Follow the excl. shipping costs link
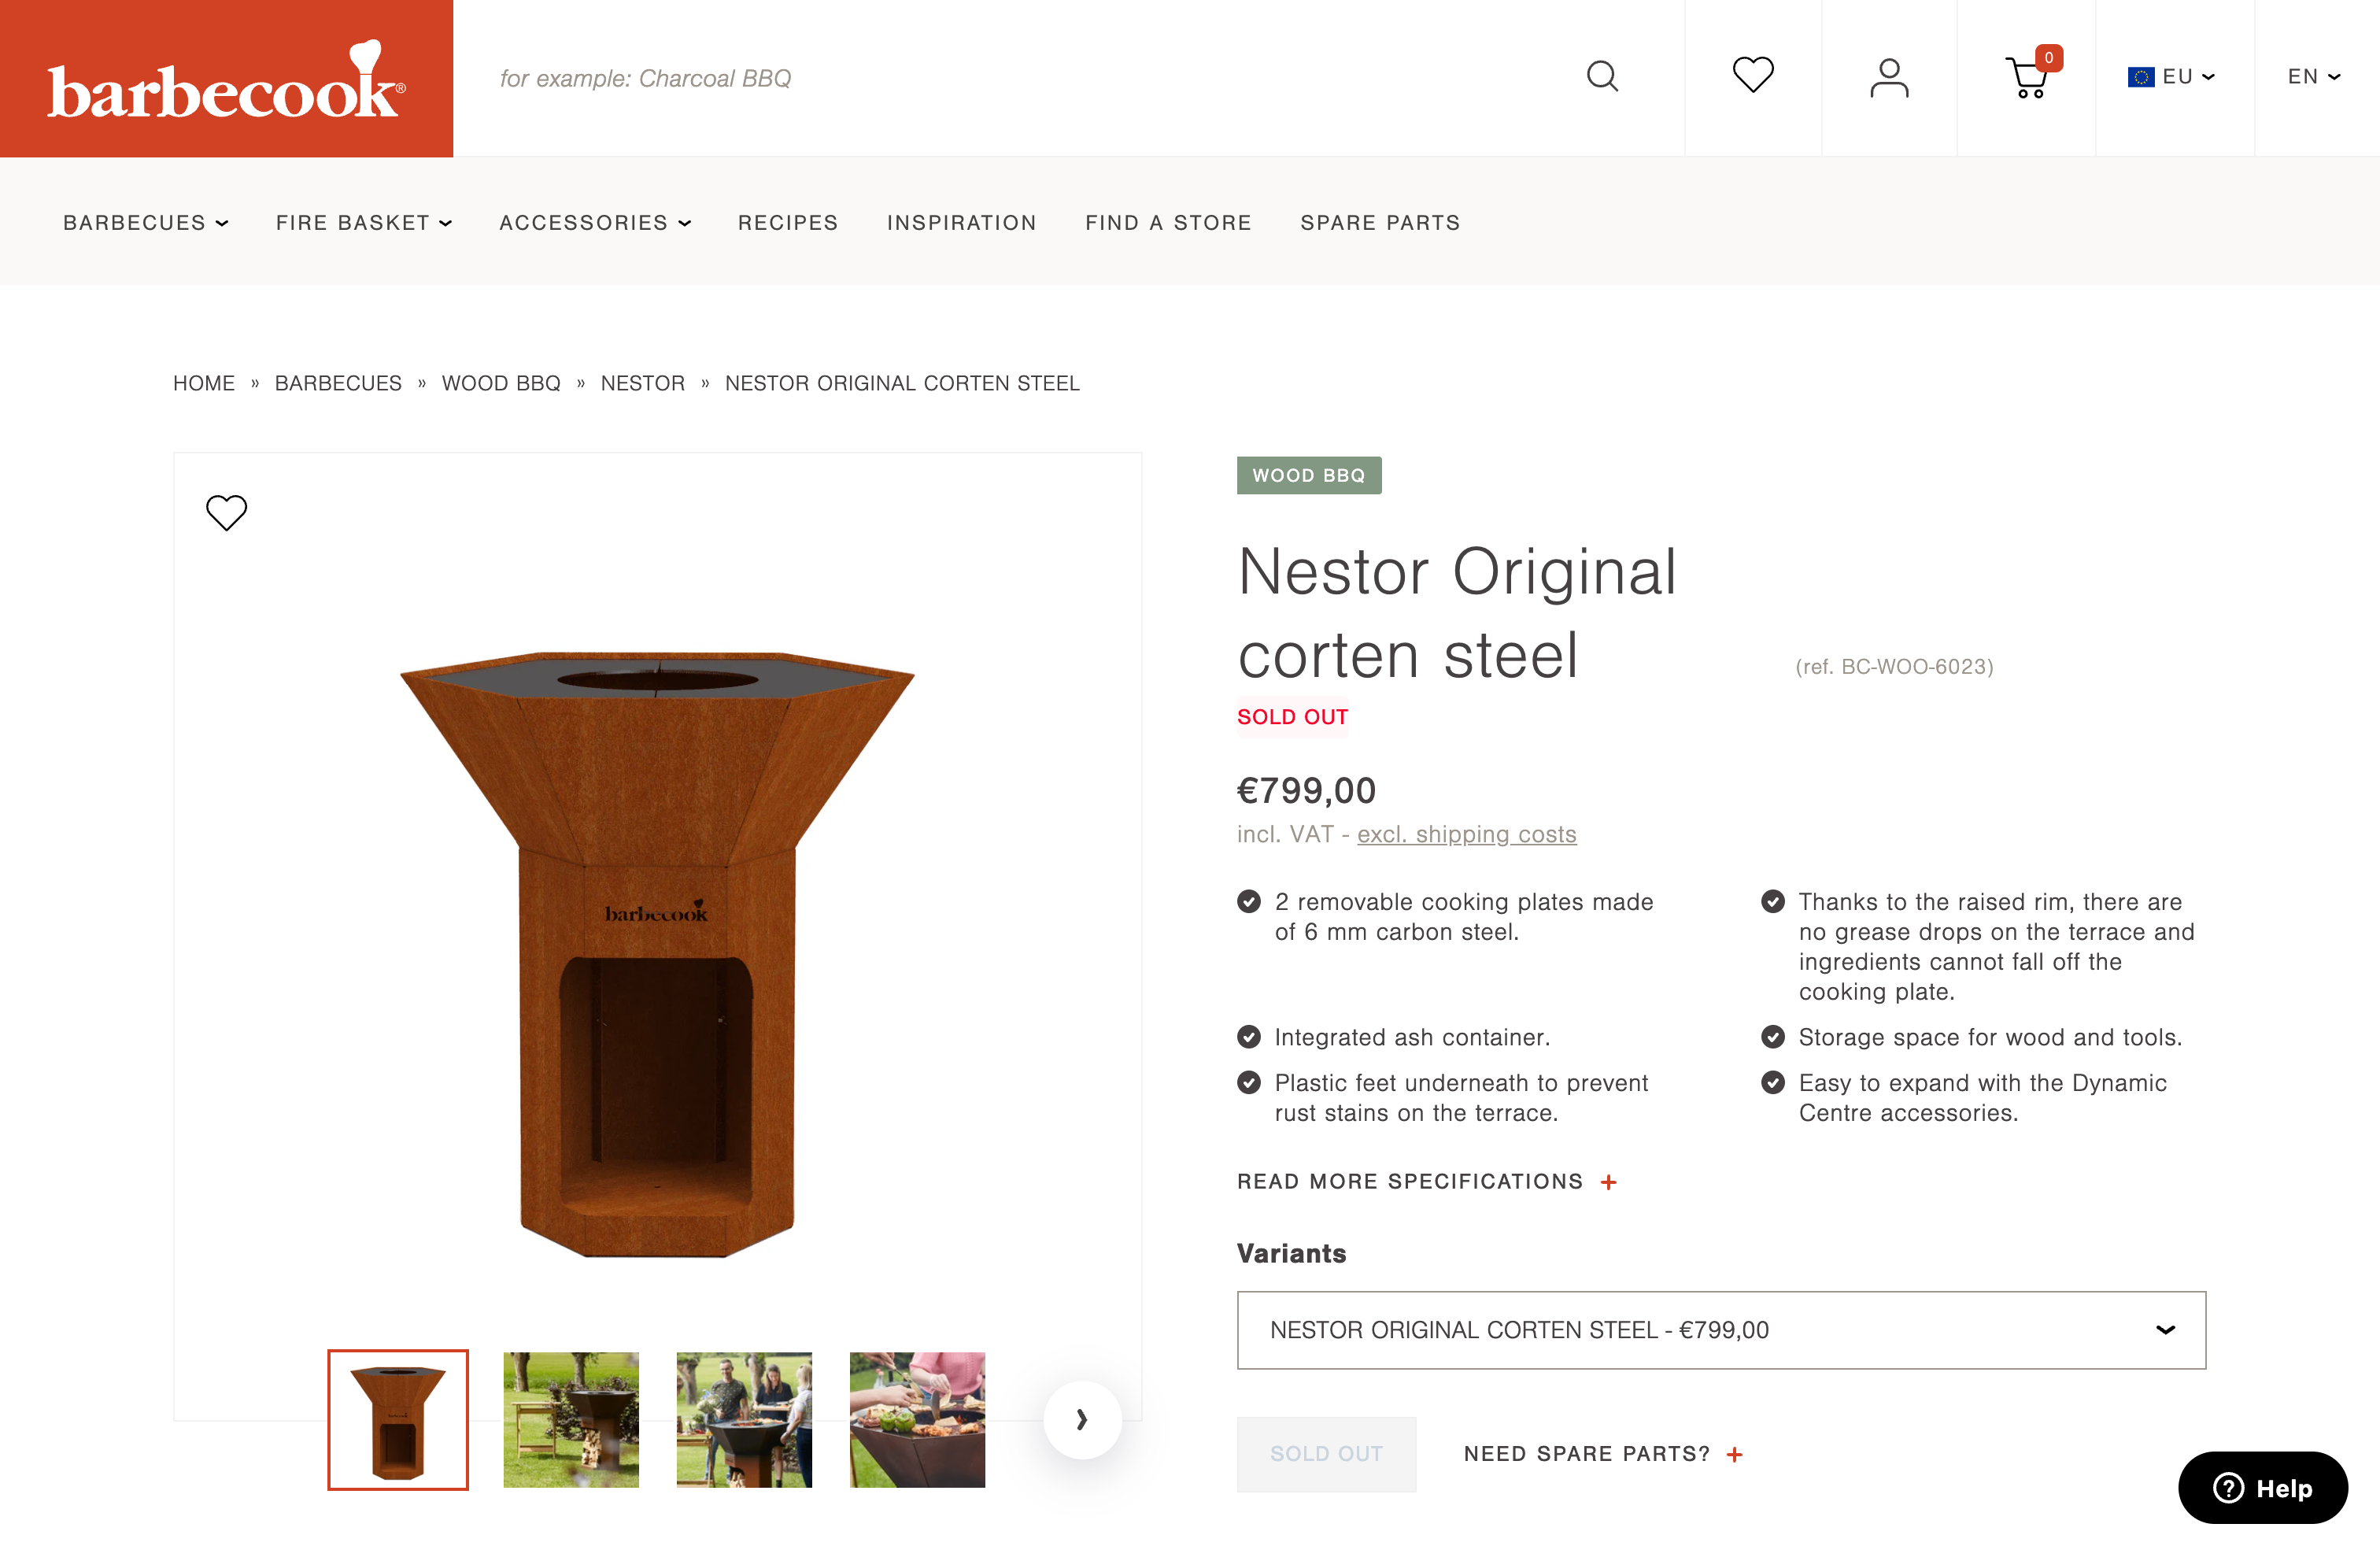Screen dimensions: 2380x1546 [1466, 834]
